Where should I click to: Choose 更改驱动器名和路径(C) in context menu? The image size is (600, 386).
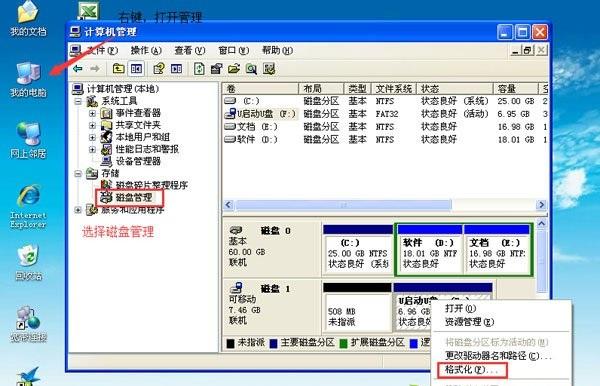pos(498,355)
